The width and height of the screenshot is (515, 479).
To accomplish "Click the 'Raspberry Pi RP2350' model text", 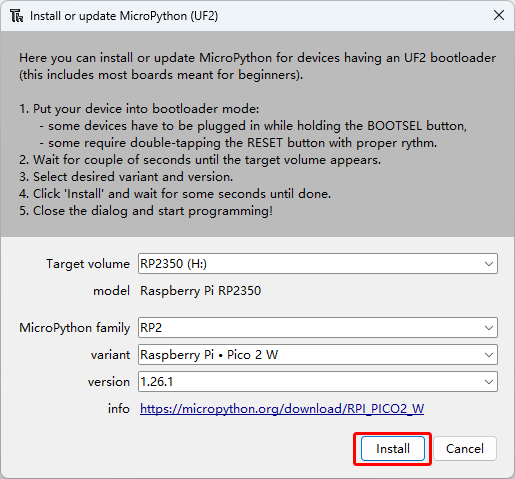I will (x=200, y=291).
